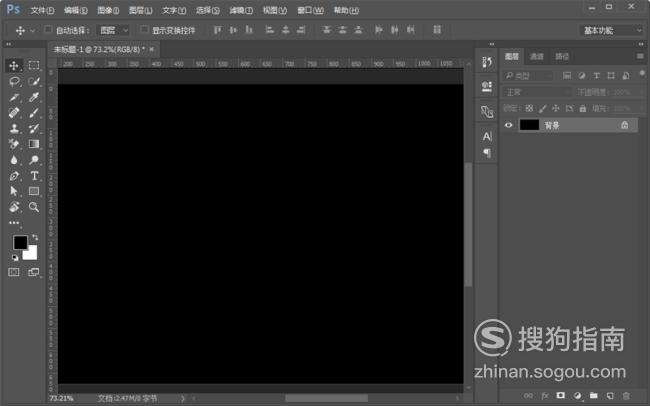Open the Character panel icon
Image resolution: width=650 pixels, height=406 pixels.
(x=487, y=136)
